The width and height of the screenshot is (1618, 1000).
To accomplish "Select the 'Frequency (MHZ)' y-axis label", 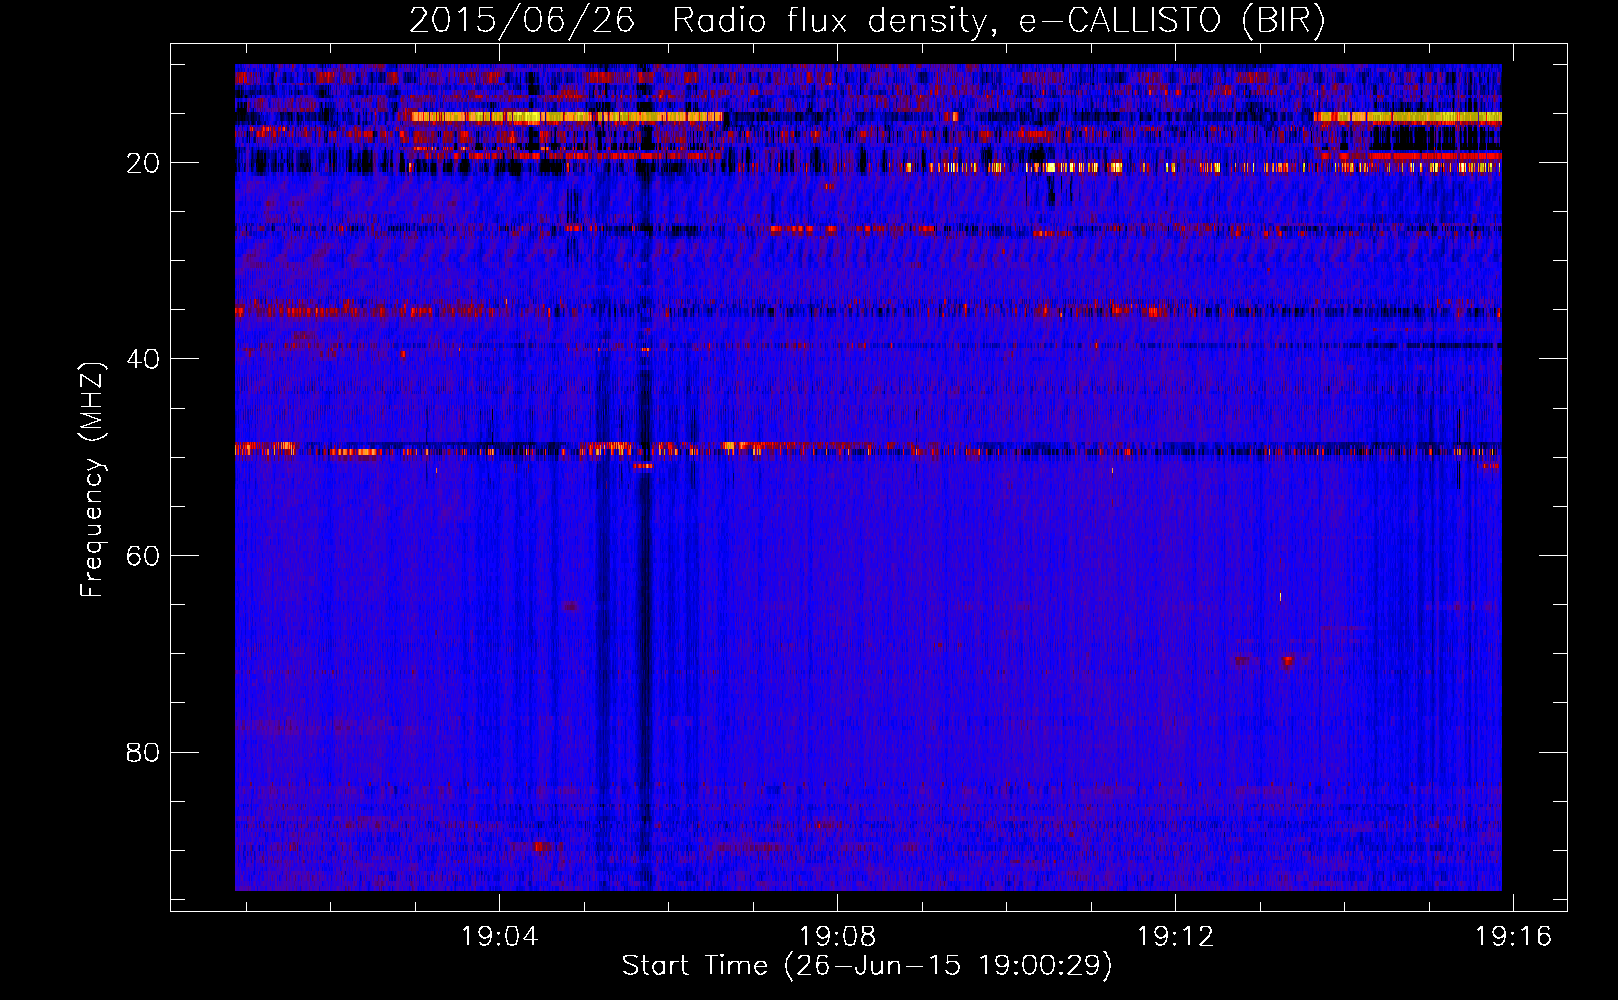I will coord(92,480).
